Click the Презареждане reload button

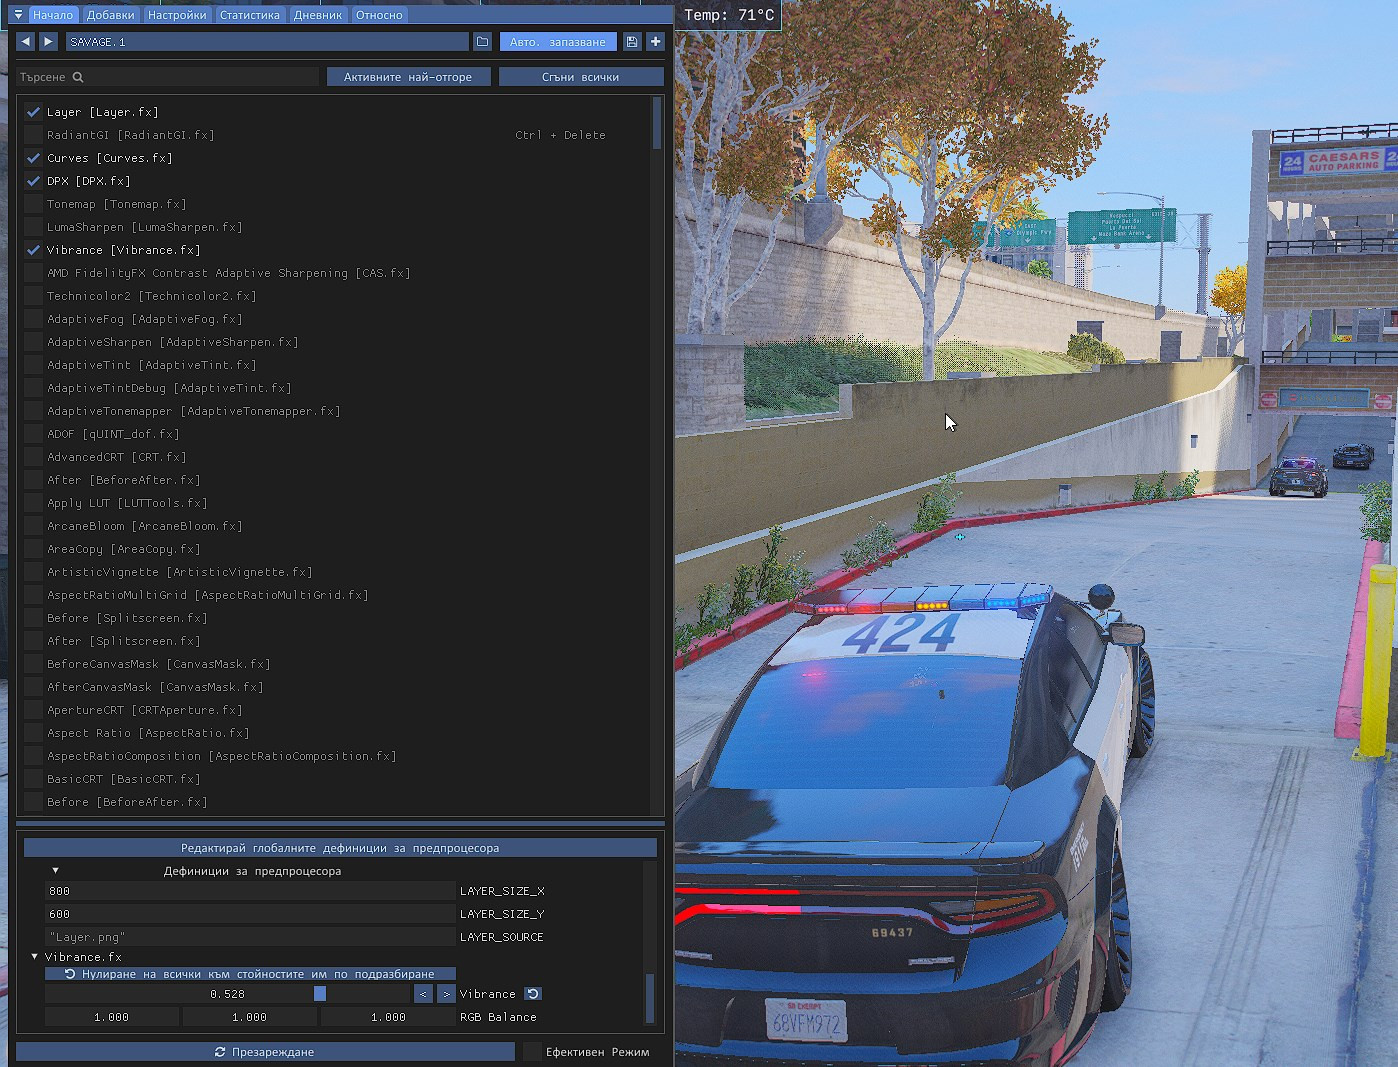[x=265, y=1052]
